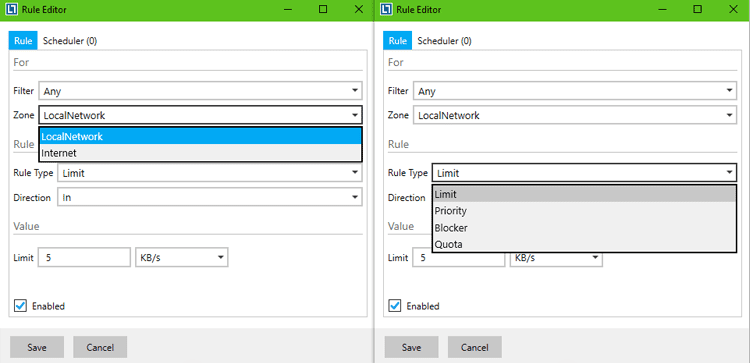Choose Internet from the open Zone list
Image resolution: width=750 pixels, height=363 pixels.
click(x=200, y=153)
